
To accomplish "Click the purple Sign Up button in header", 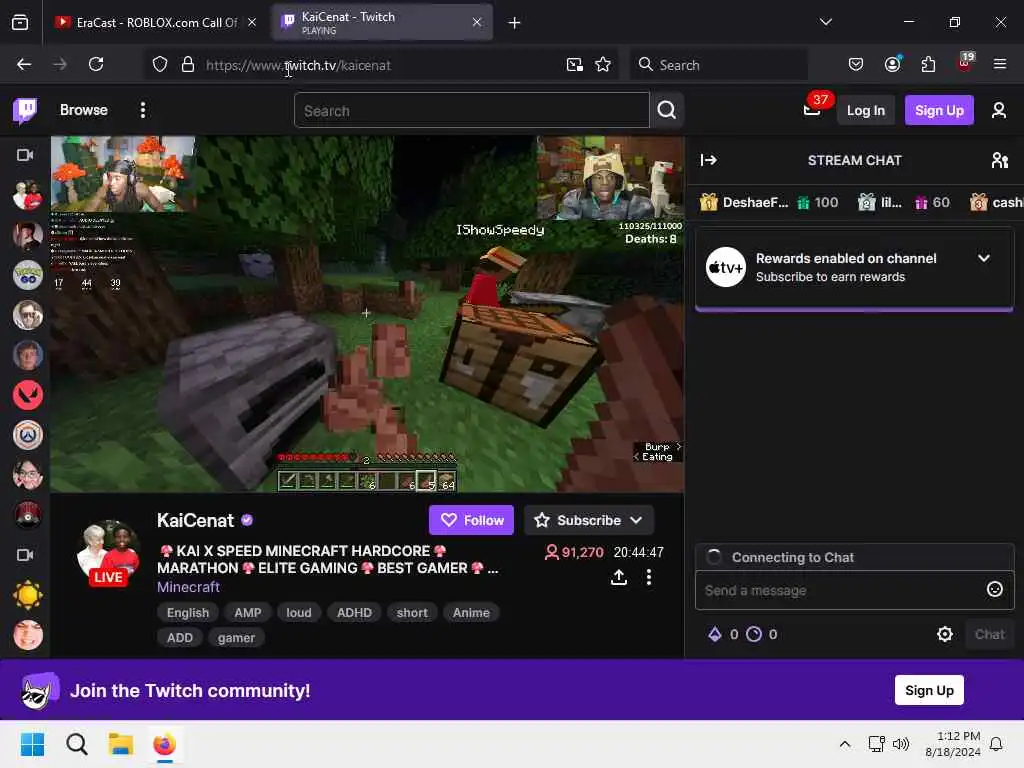I will pyautogui.click(x=939, y=110).
